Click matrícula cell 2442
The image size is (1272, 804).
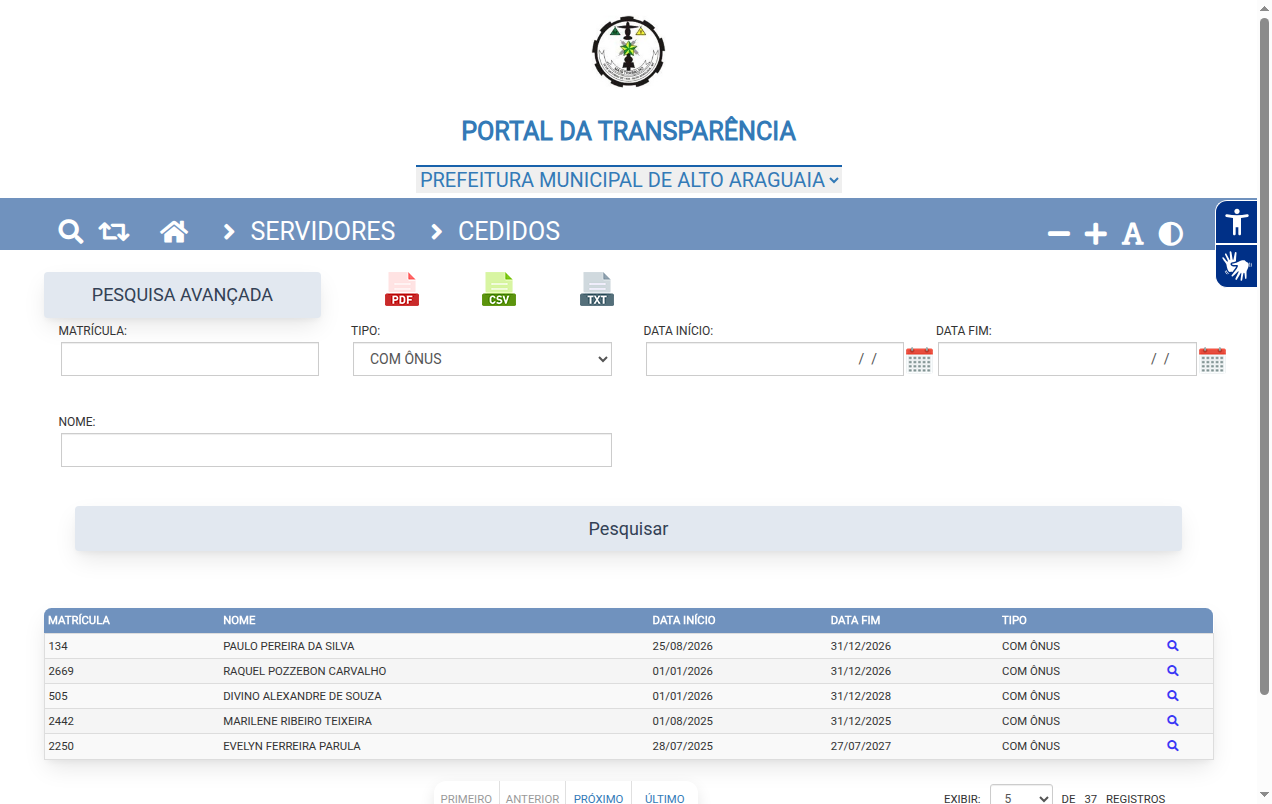tap(61, 721)
